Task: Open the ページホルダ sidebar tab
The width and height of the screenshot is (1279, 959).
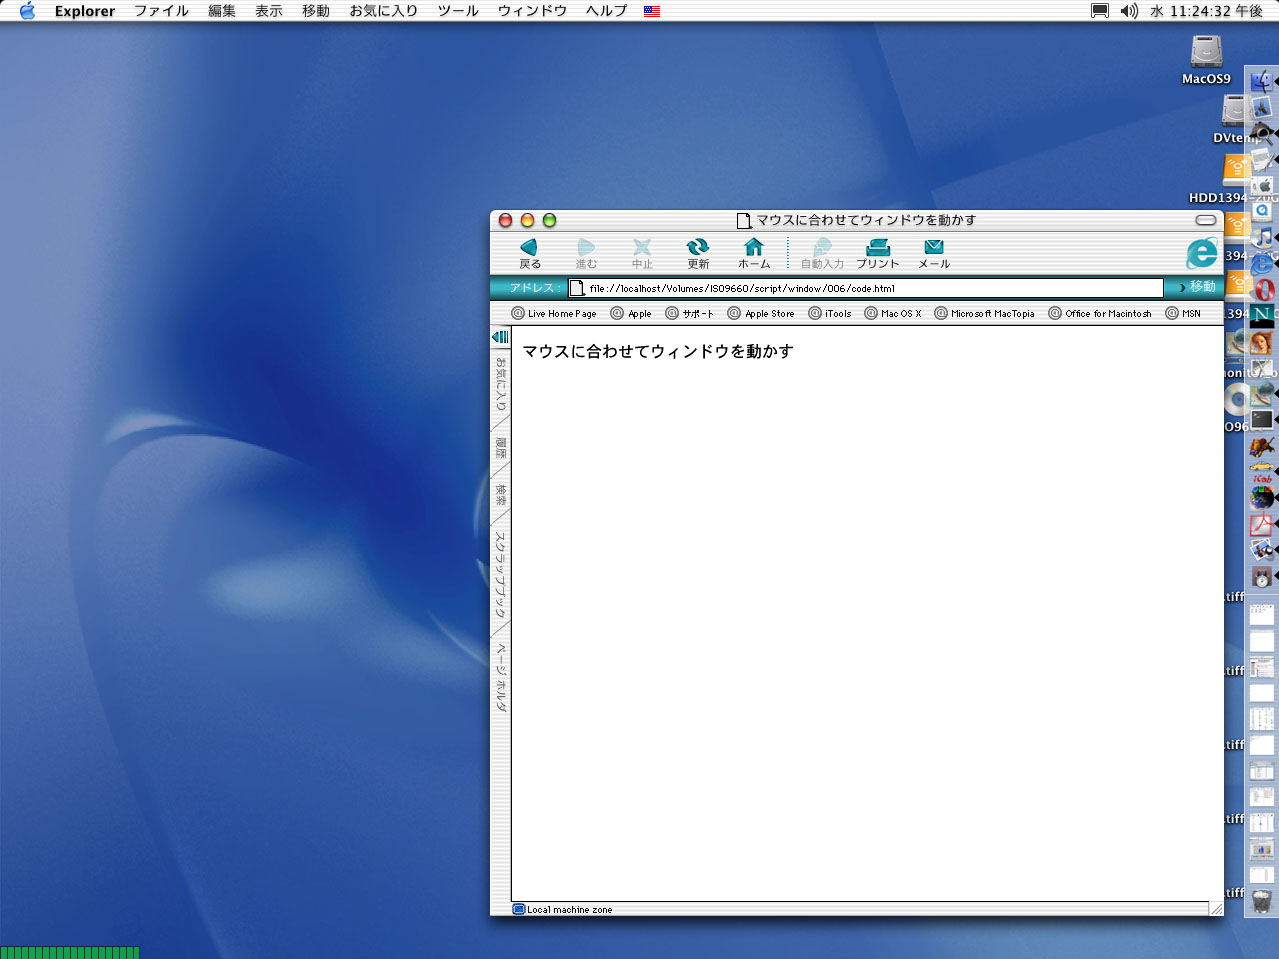Action: (x=501, y=676)
